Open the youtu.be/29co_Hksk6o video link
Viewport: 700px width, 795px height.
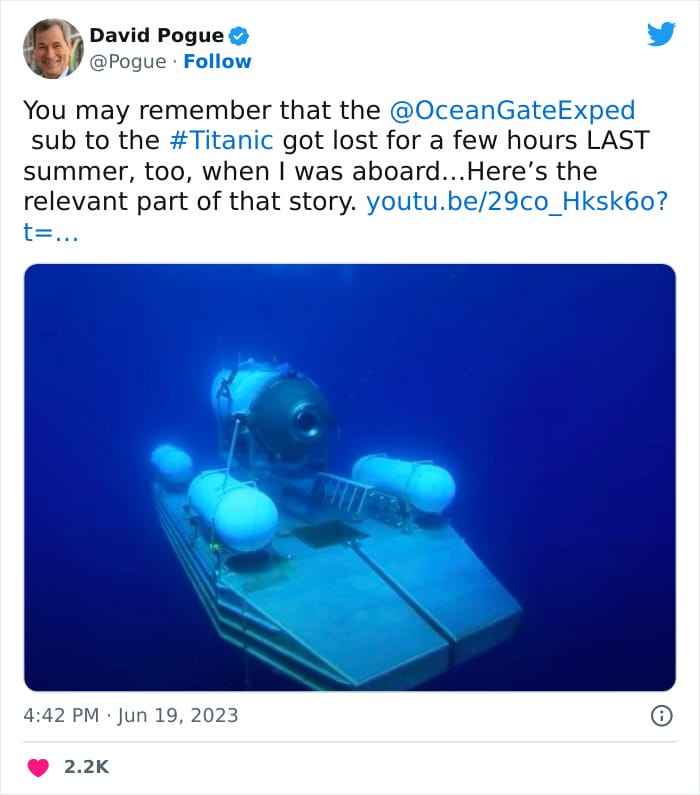[517, 201]
